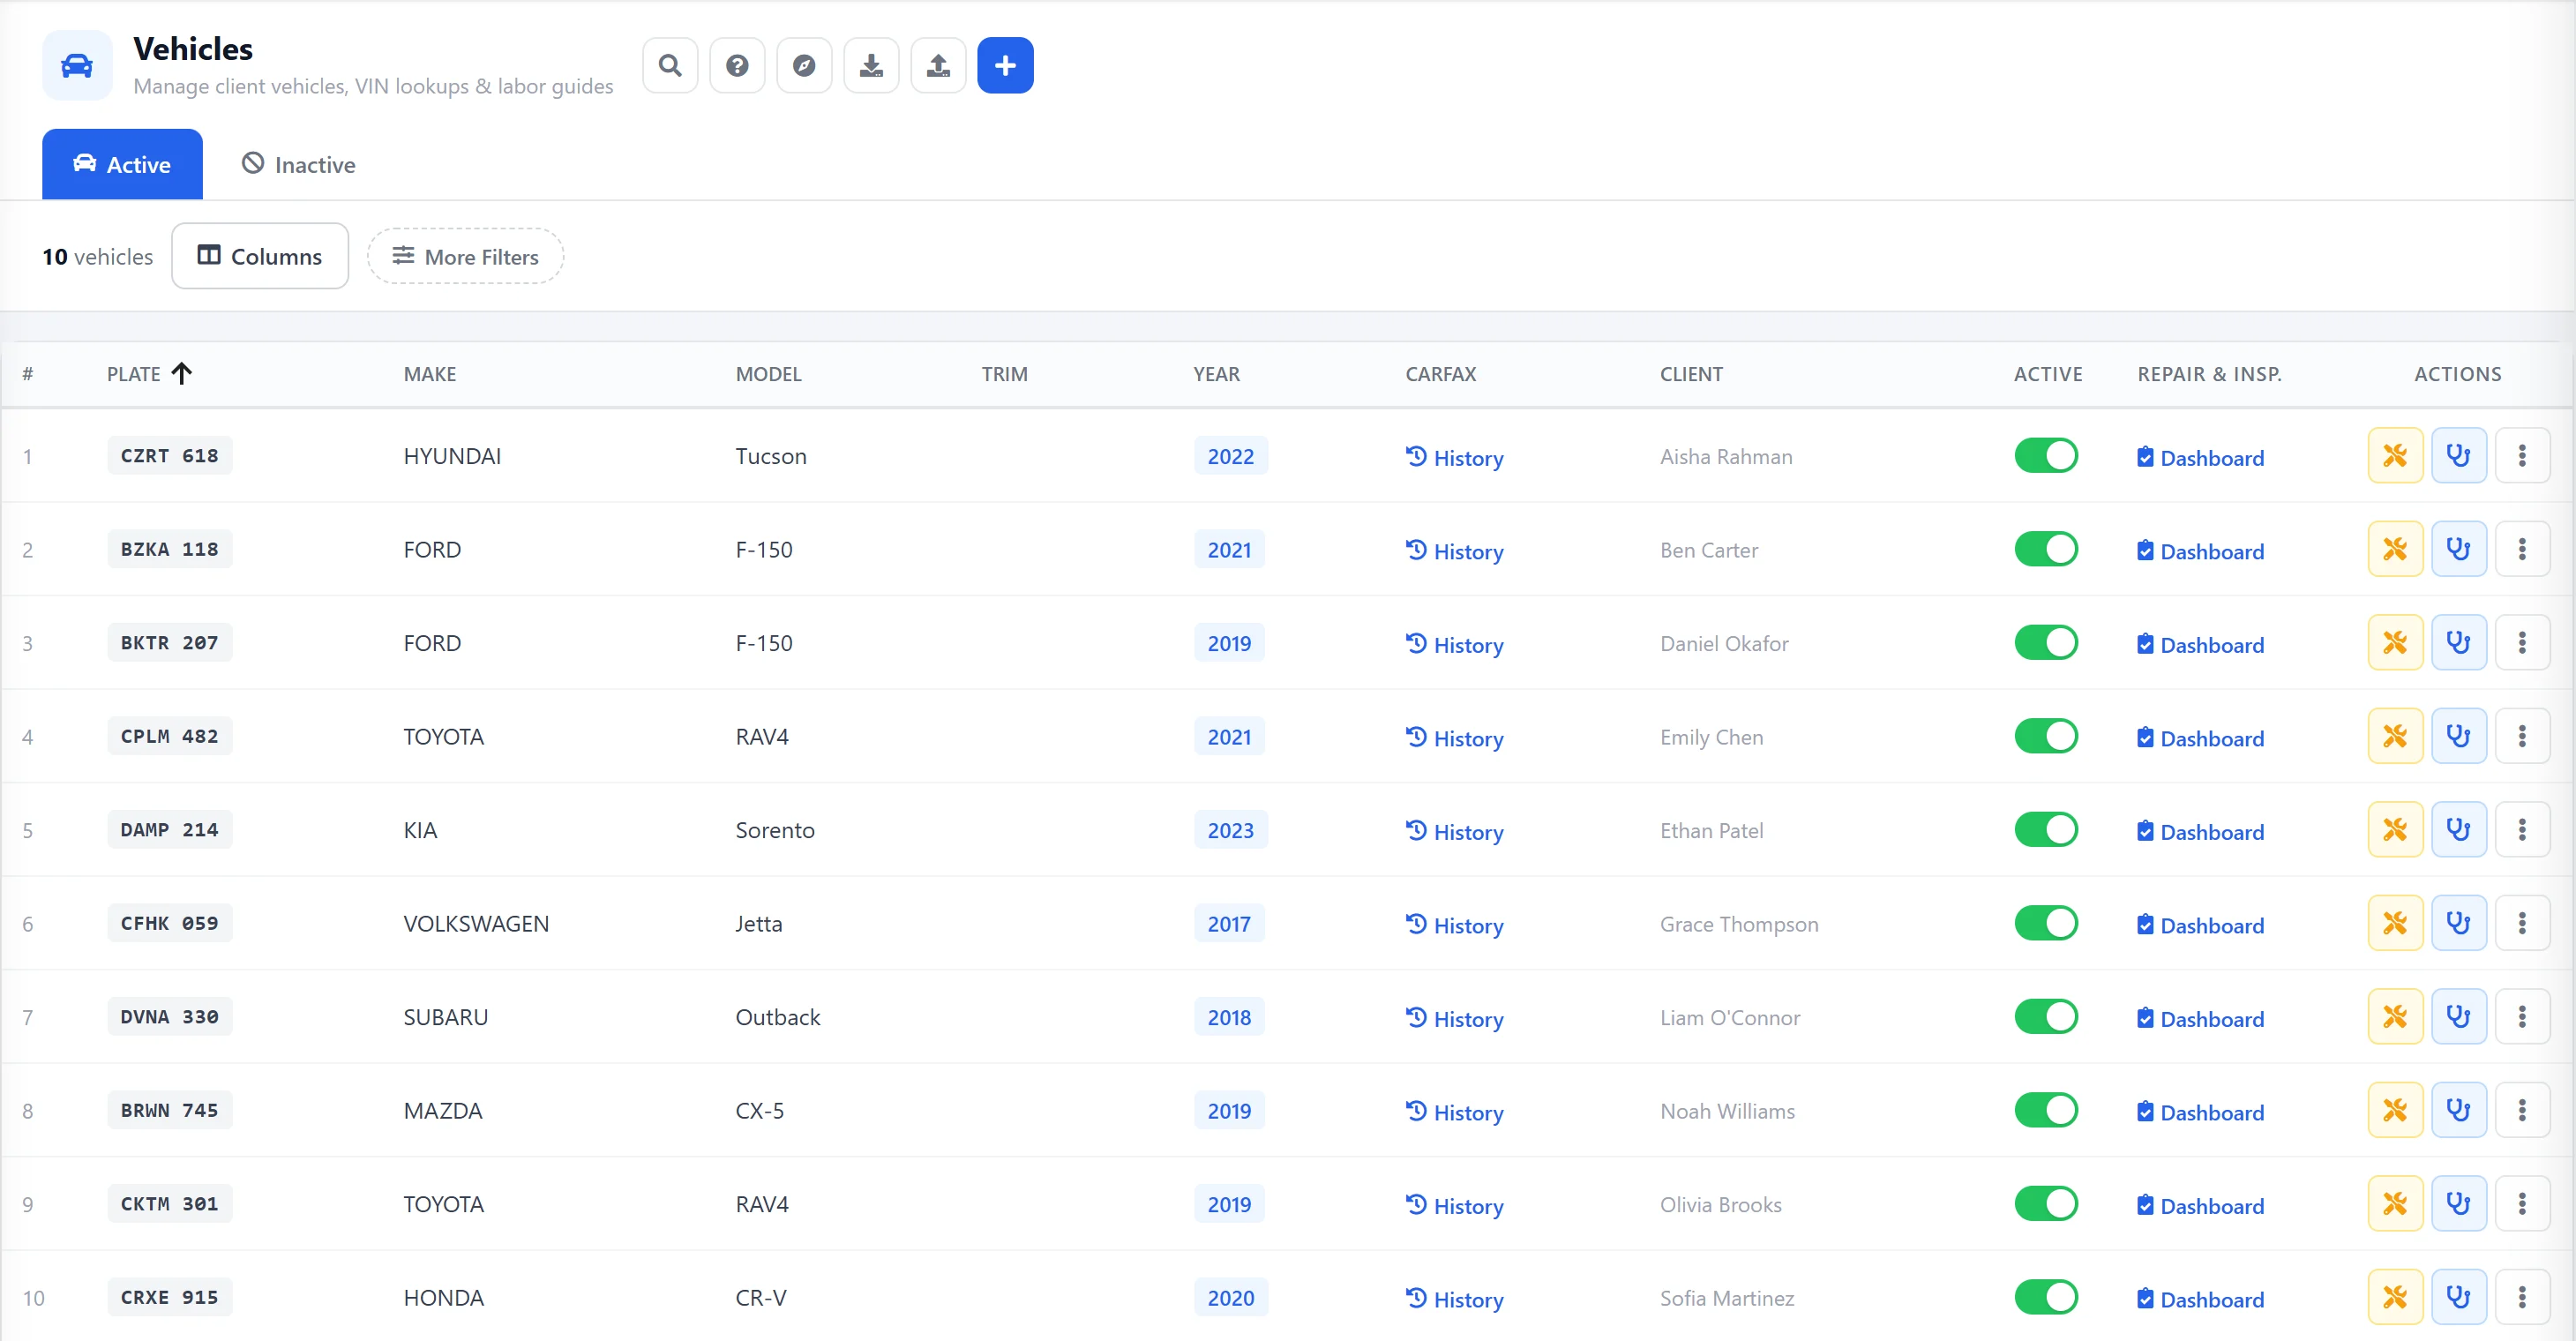Open inspection stethoscope for CFHK 059
Image resolution: width=2576 pixels, height=1341 pixels.
(x=2458, y=923)
